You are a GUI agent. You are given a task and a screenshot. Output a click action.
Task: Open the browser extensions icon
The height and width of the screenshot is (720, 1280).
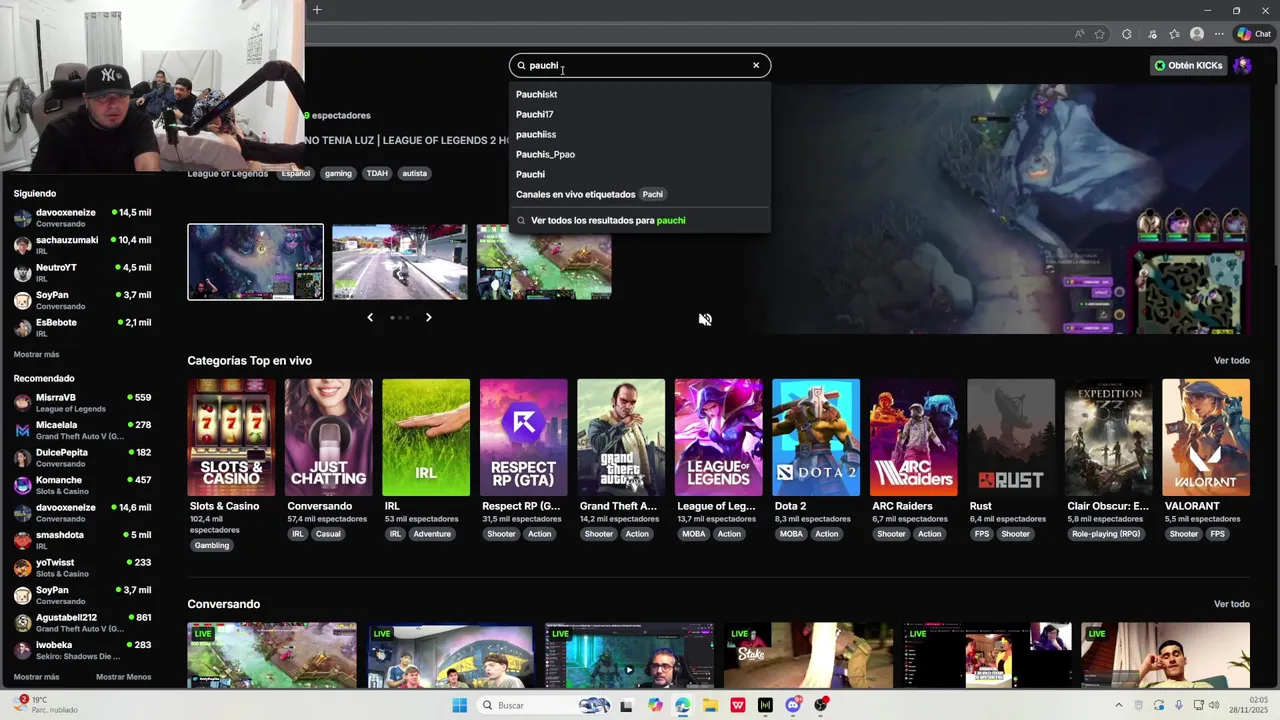tap(1127, 34)
